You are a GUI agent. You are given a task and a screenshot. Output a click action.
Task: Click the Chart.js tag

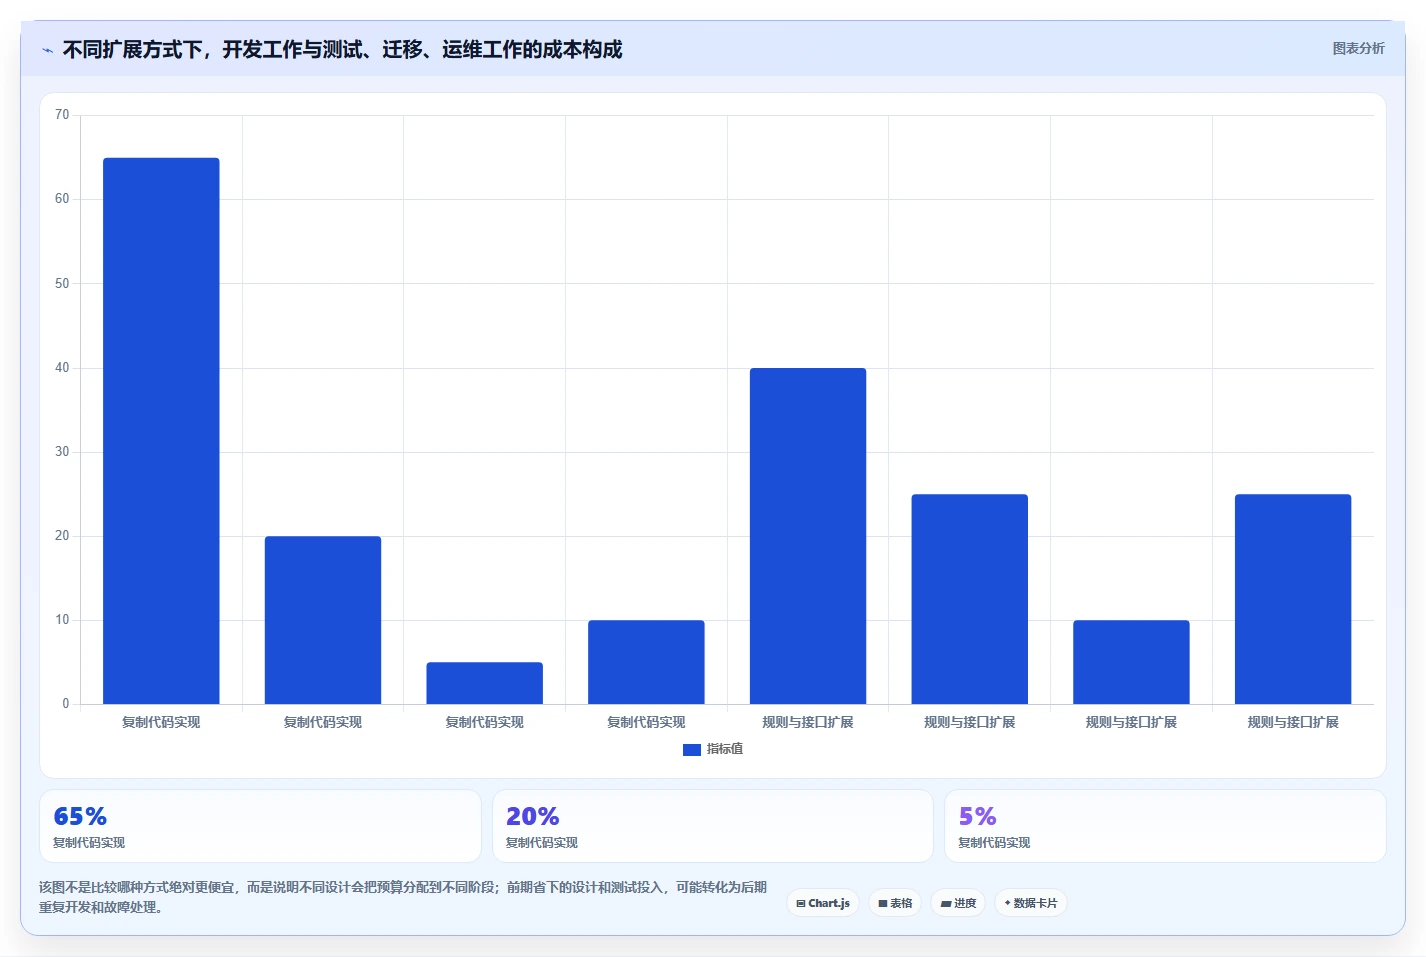coord(823,903)
